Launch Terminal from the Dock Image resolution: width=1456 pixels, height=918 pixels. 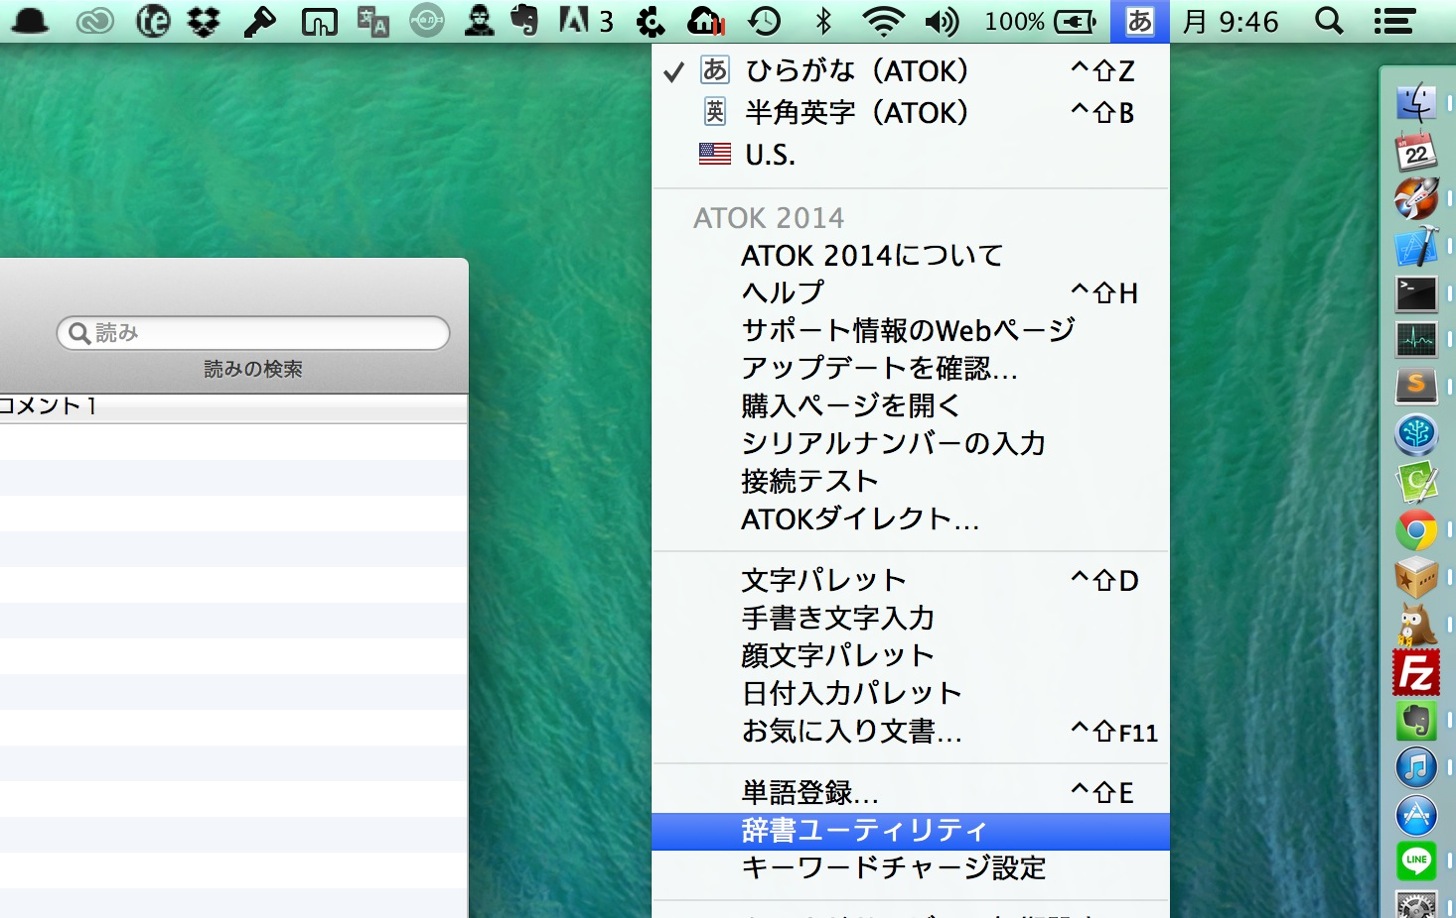[1416, 293]
